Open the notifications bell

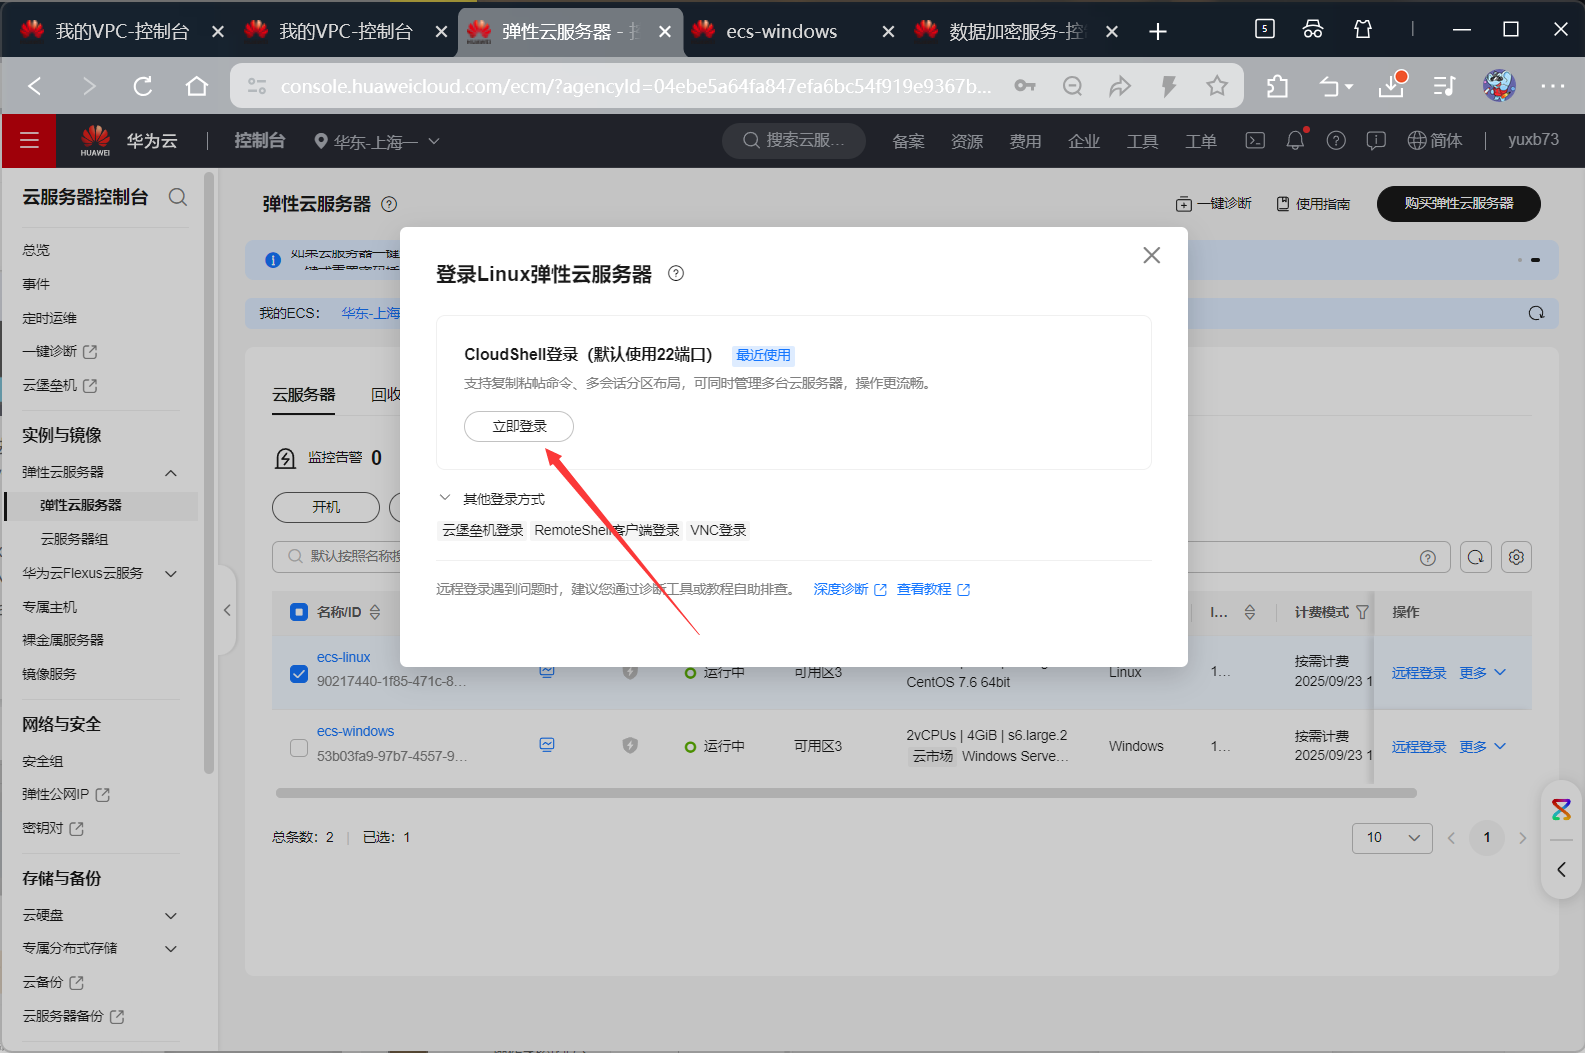click(1295, 141)
